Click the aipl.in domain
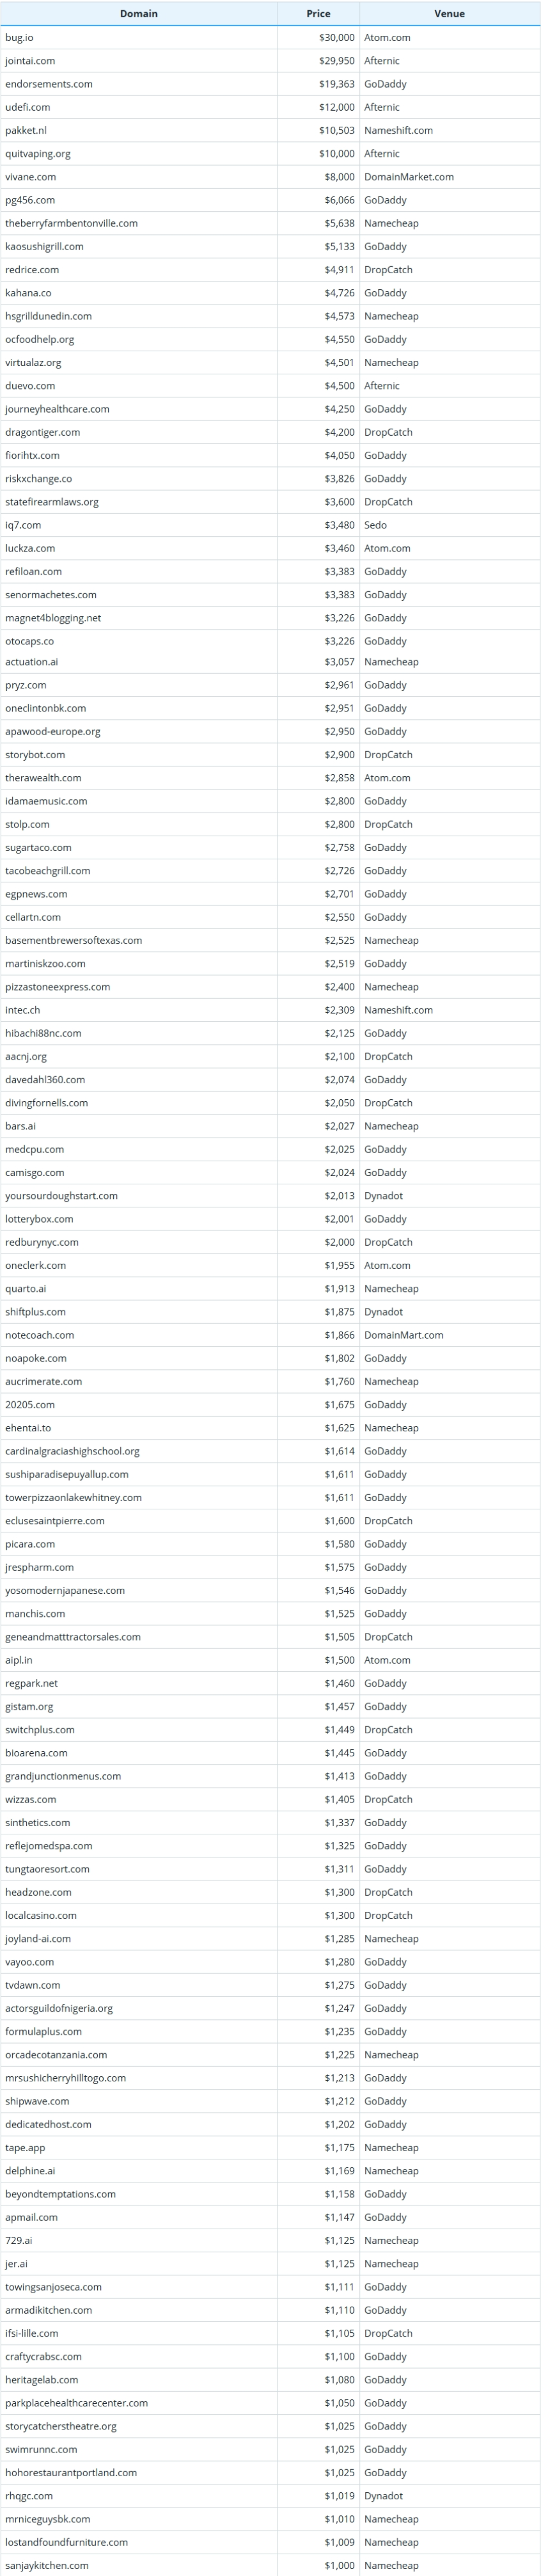The width and height of the screenshot is (541, 2576). pos(19,1660)
